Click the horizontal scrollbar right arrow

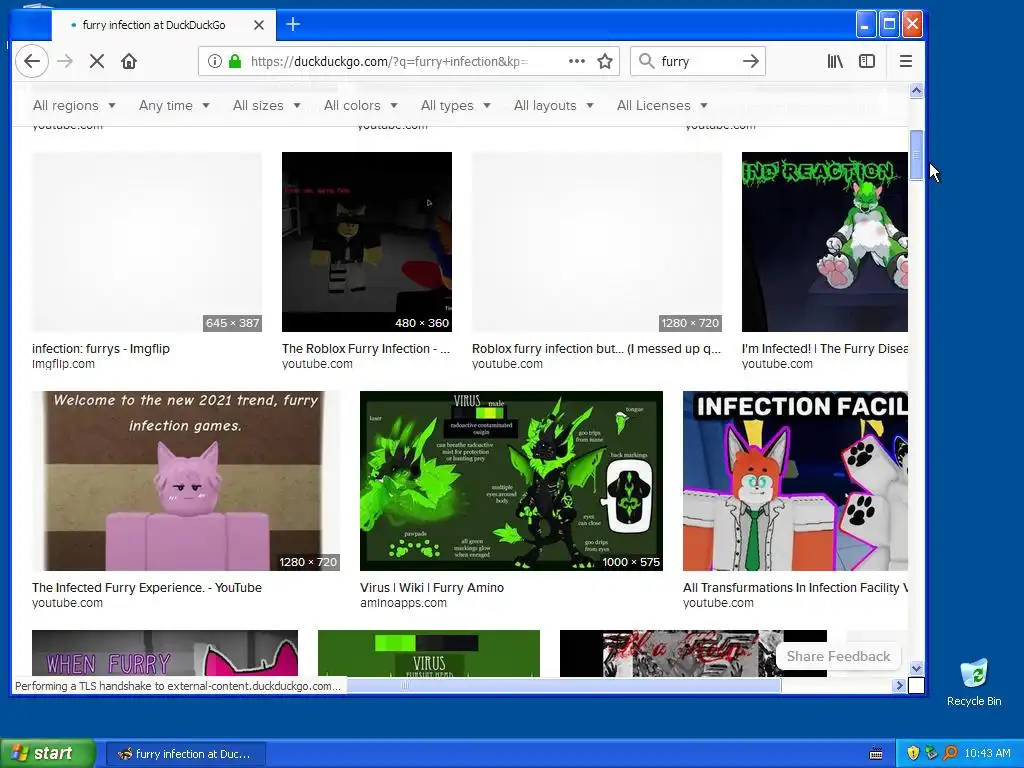point(899,685)
